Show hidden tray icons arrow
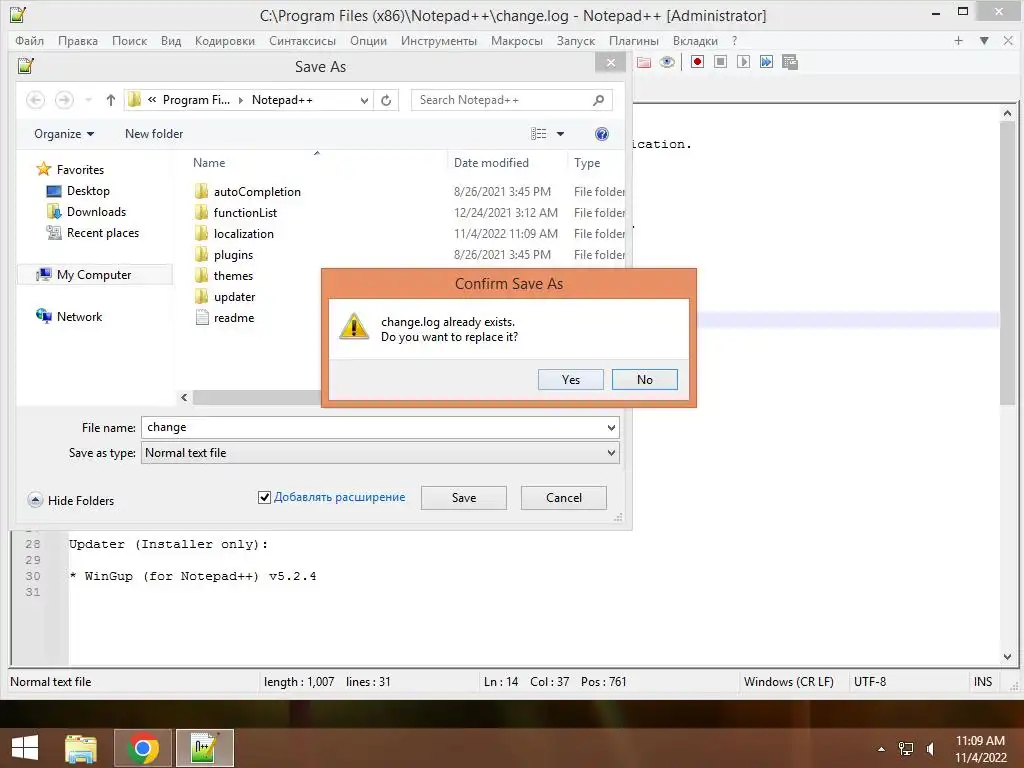The image size is (1024, 768). pyautogui.click(x=881, y=748)
